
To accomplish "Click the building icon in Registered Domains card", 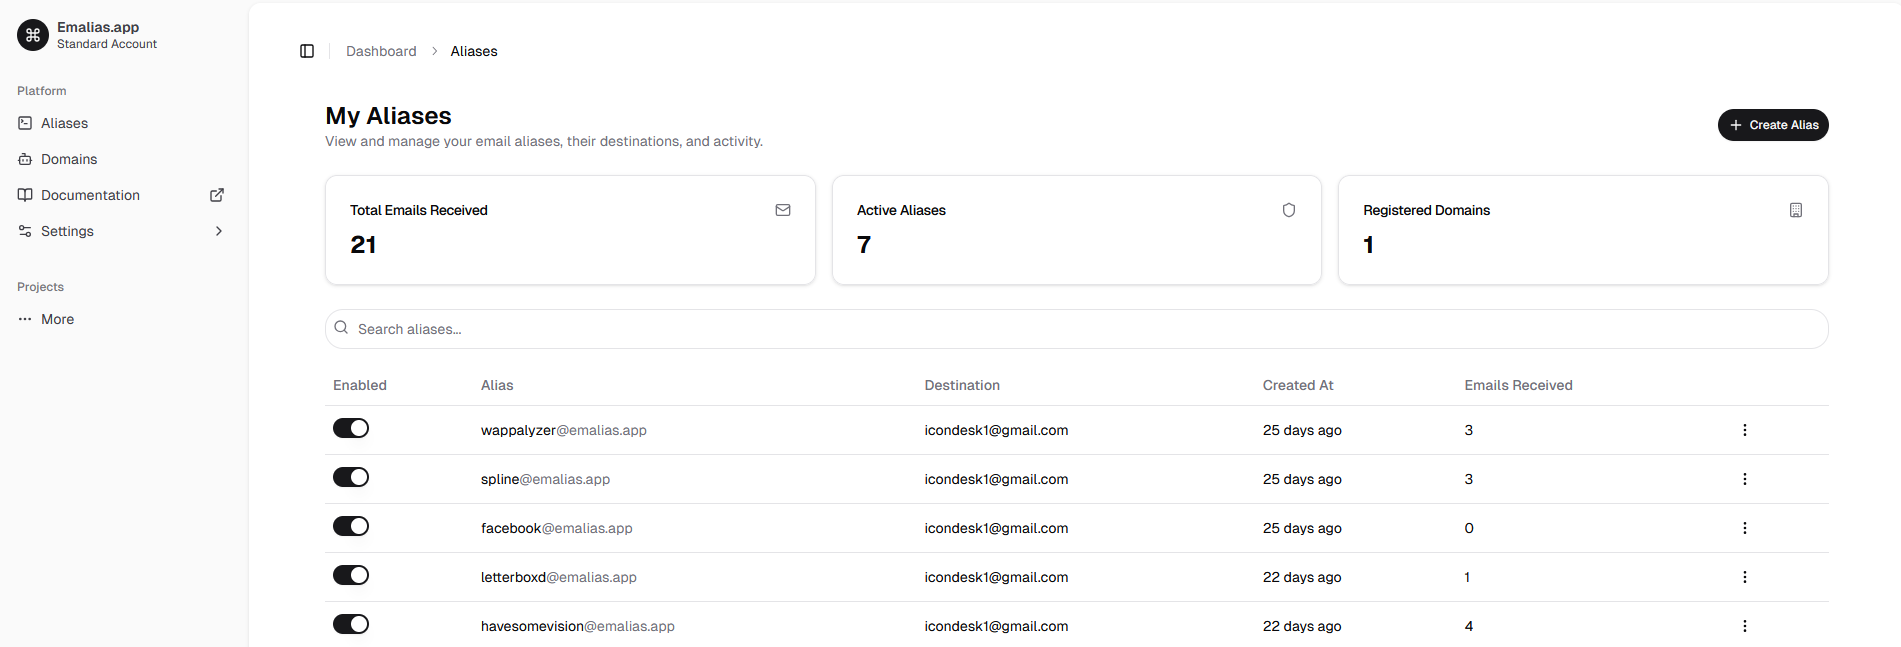I will pyautogui.click(x=1795, y=210).
